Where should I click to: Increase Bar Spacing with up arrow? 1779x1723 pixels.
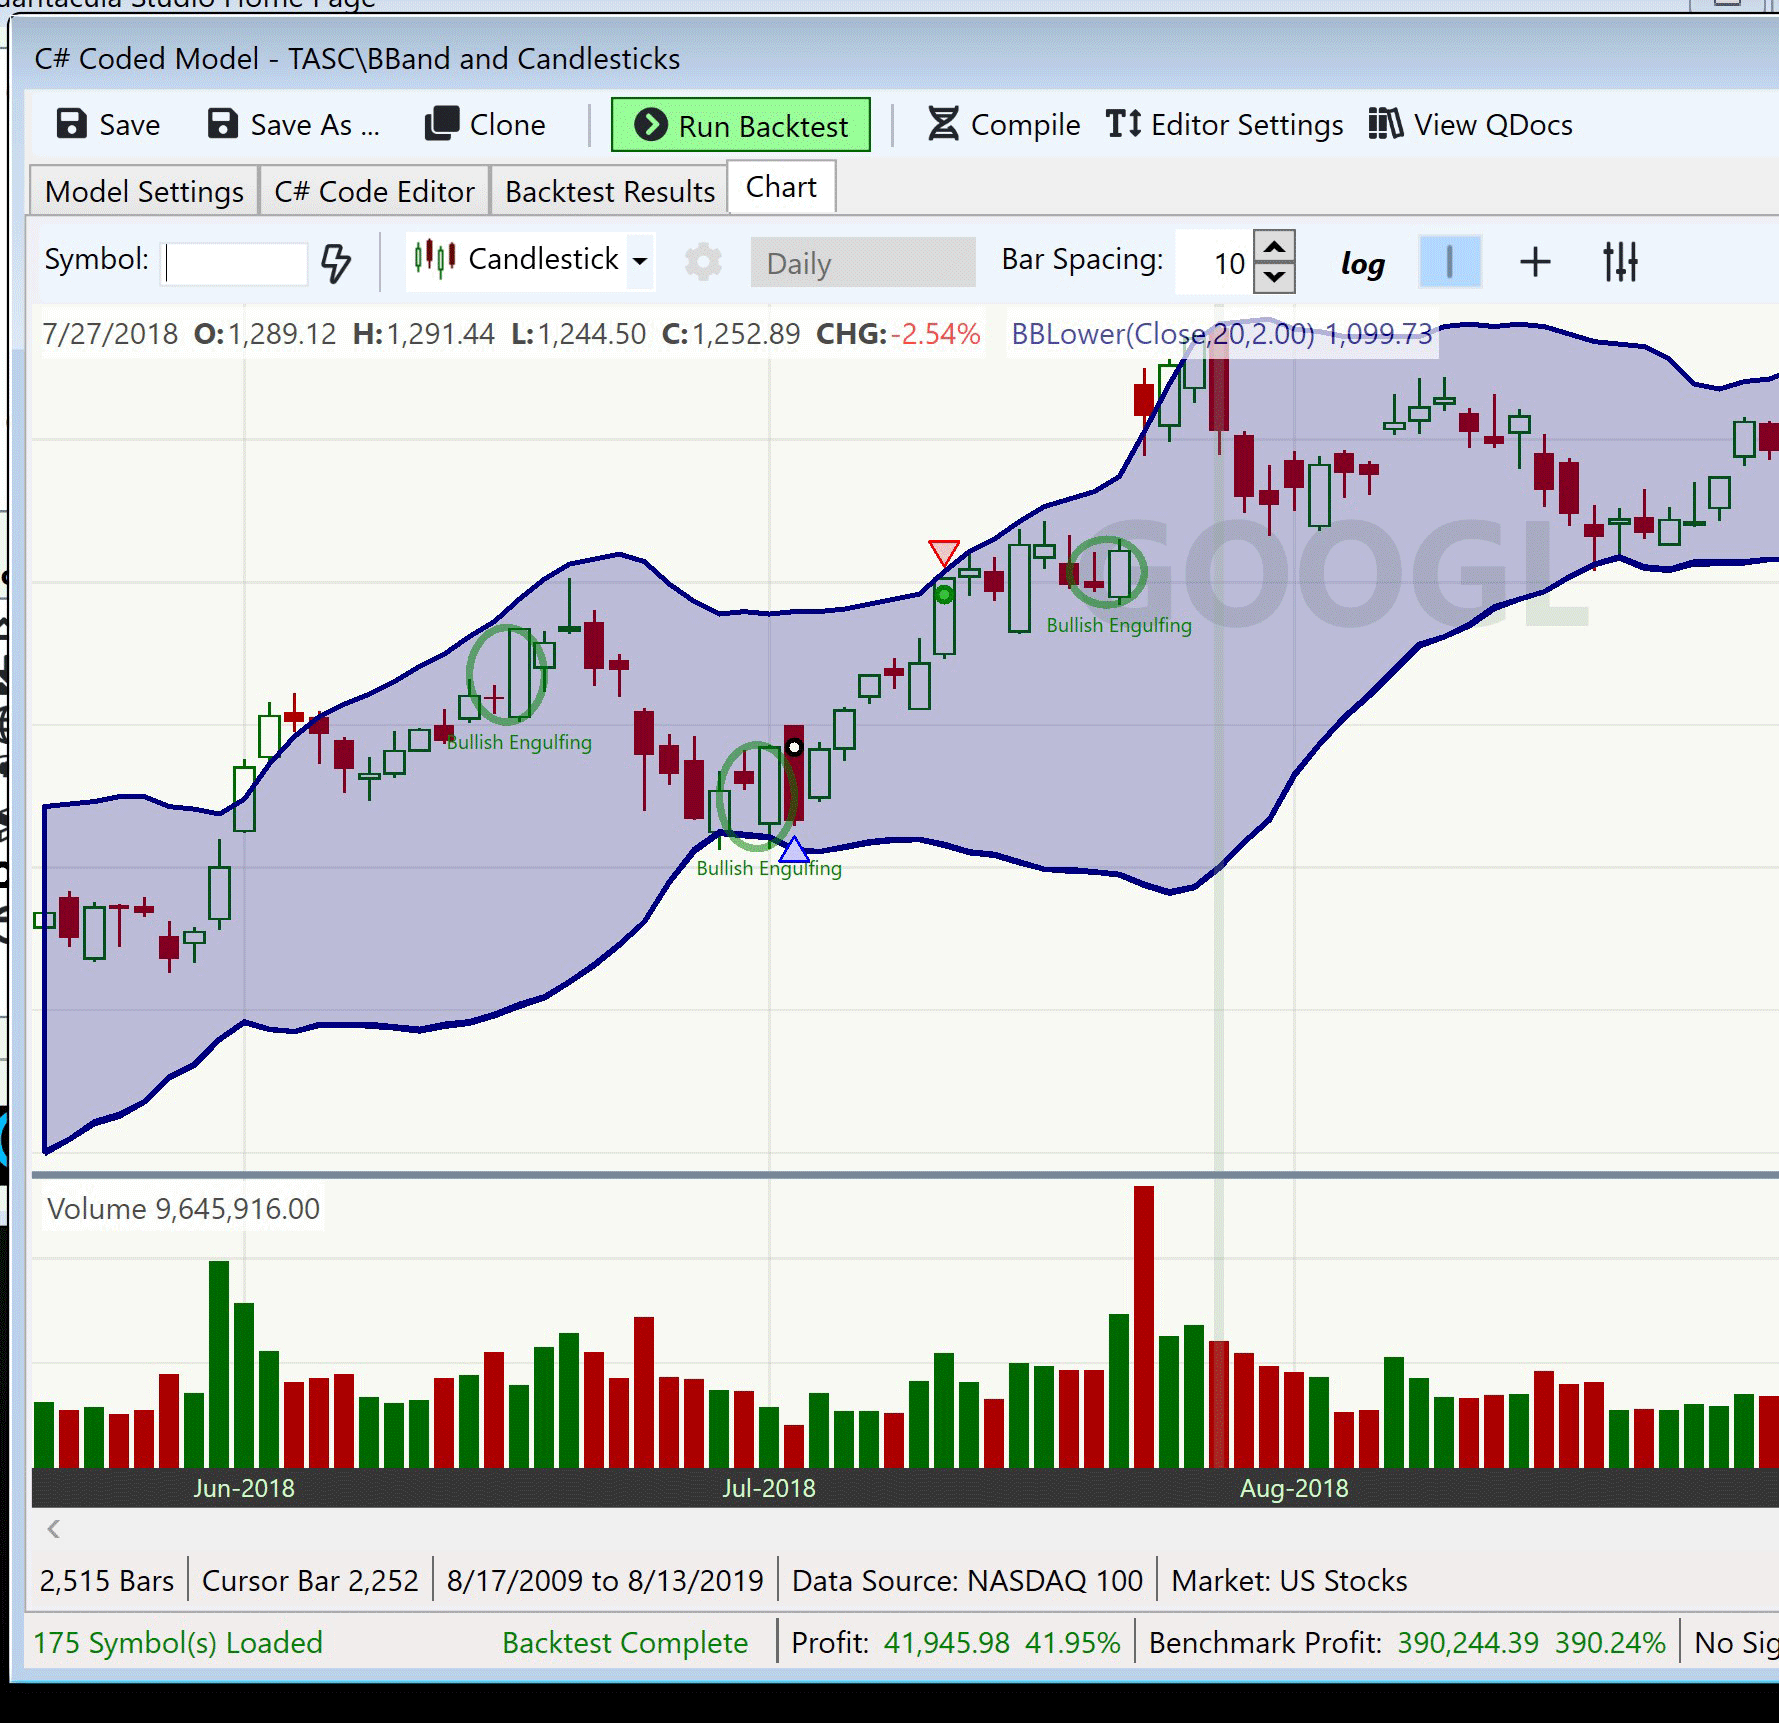click(x=1274, y=247)
